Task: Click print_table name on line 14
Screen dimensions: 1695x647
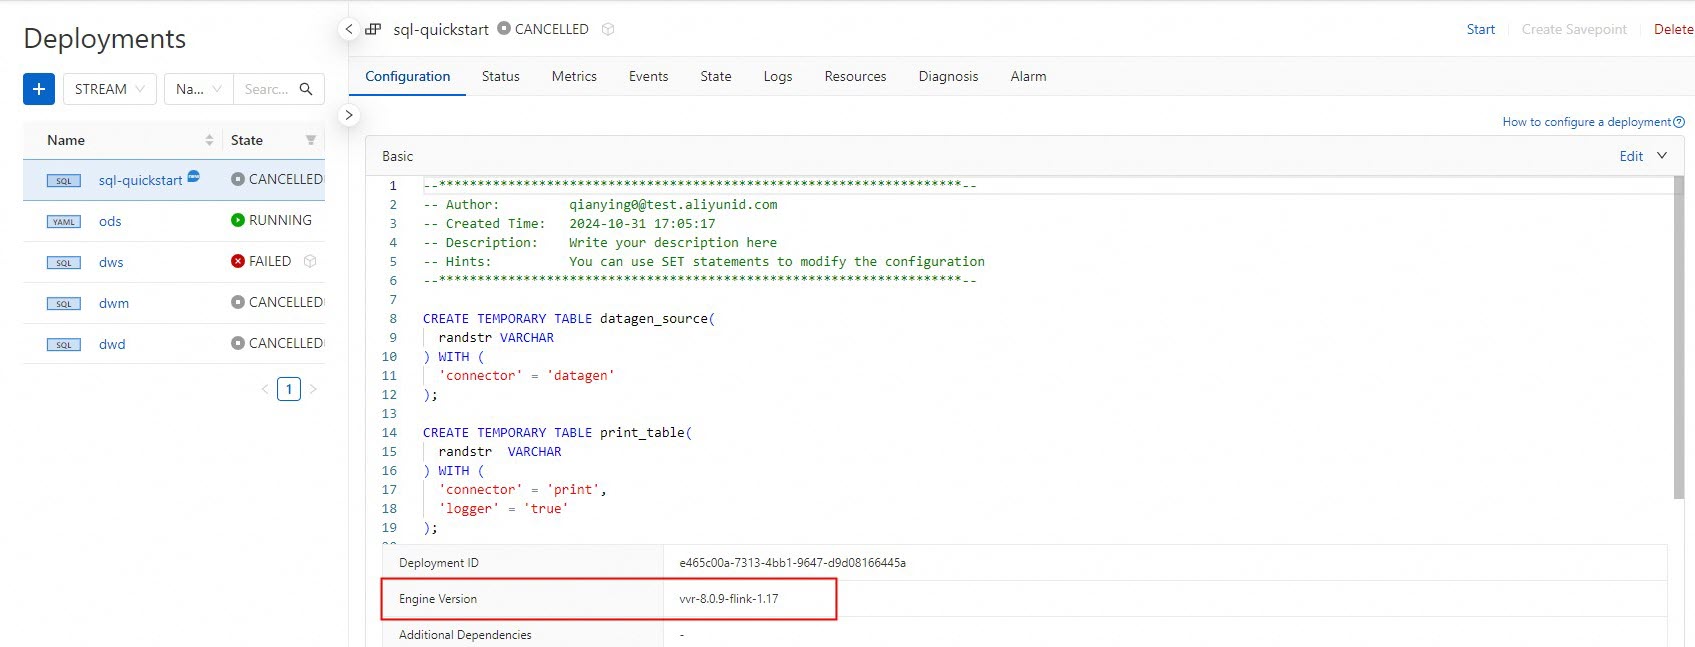Action: point(642,432)
